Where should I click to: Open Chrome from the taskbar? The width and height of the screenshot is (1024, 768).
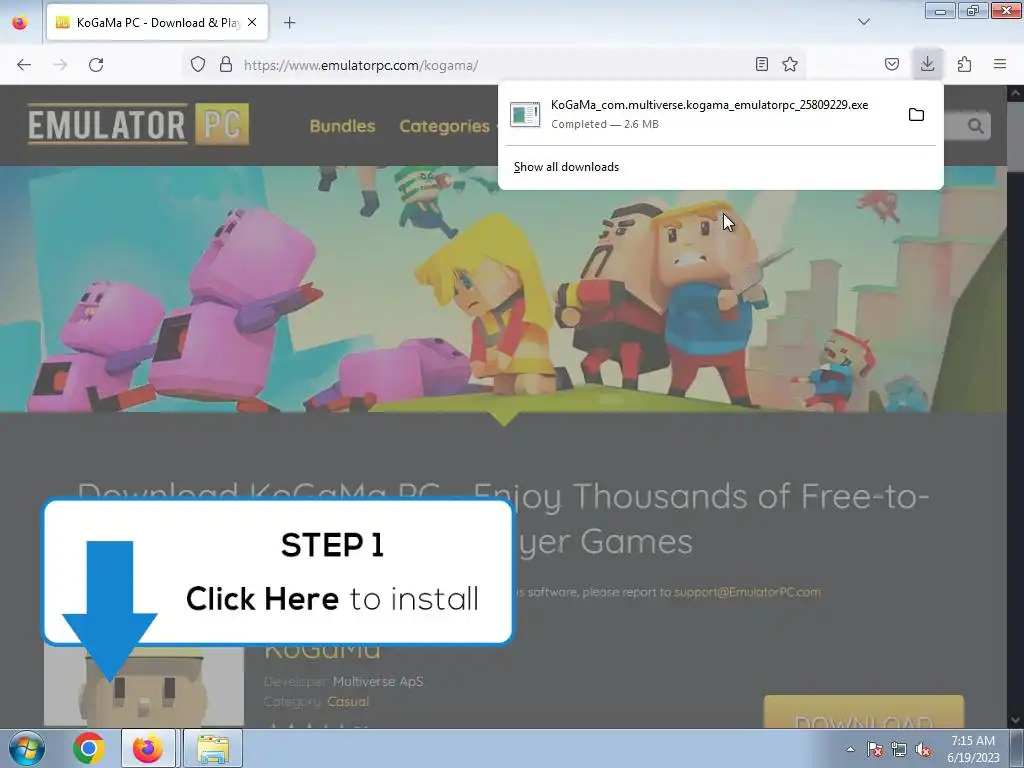coord(89,748)
